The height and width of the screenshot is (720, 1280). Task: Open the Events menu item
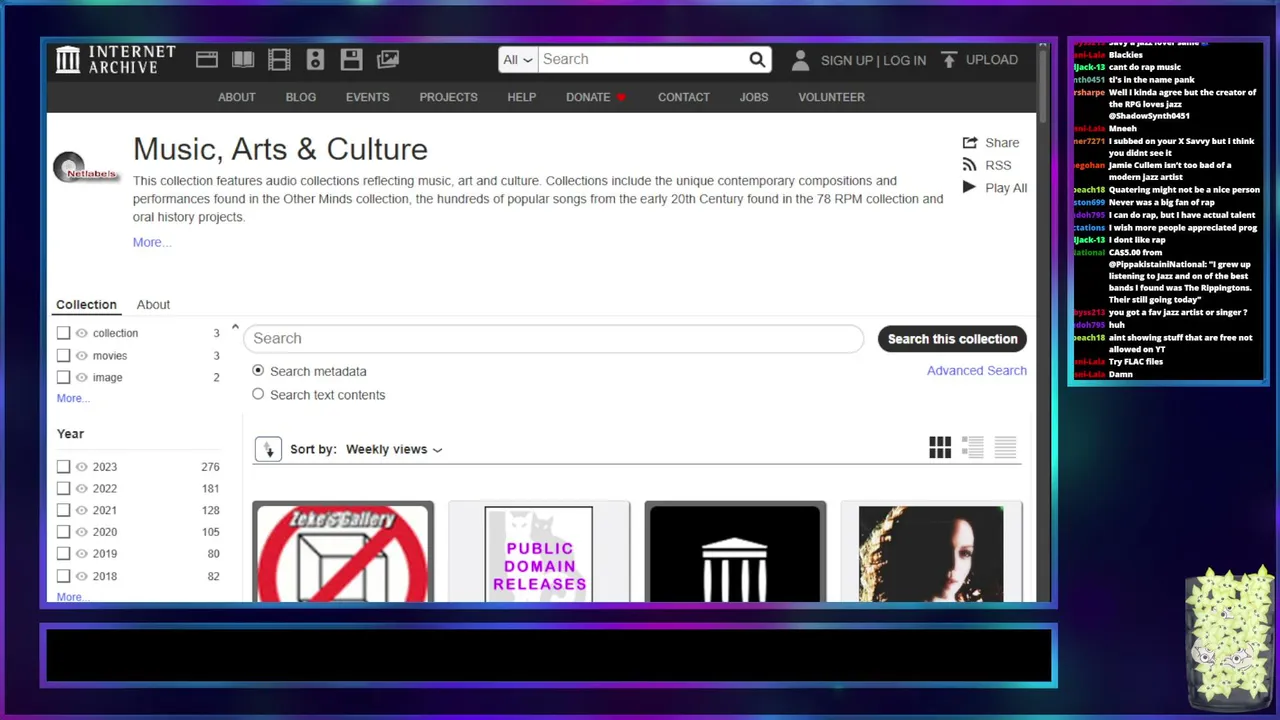368,97
